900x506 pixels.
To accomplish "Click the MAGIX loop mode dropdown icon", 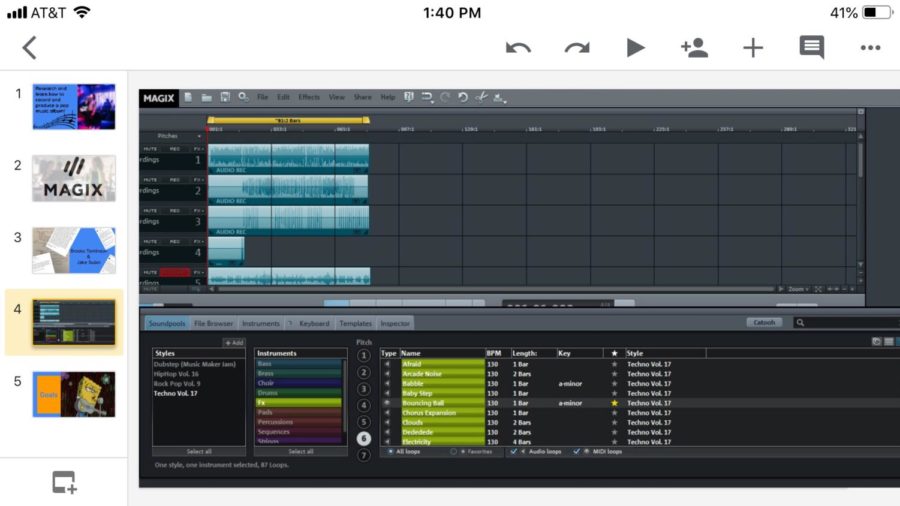I will point(427,98).
